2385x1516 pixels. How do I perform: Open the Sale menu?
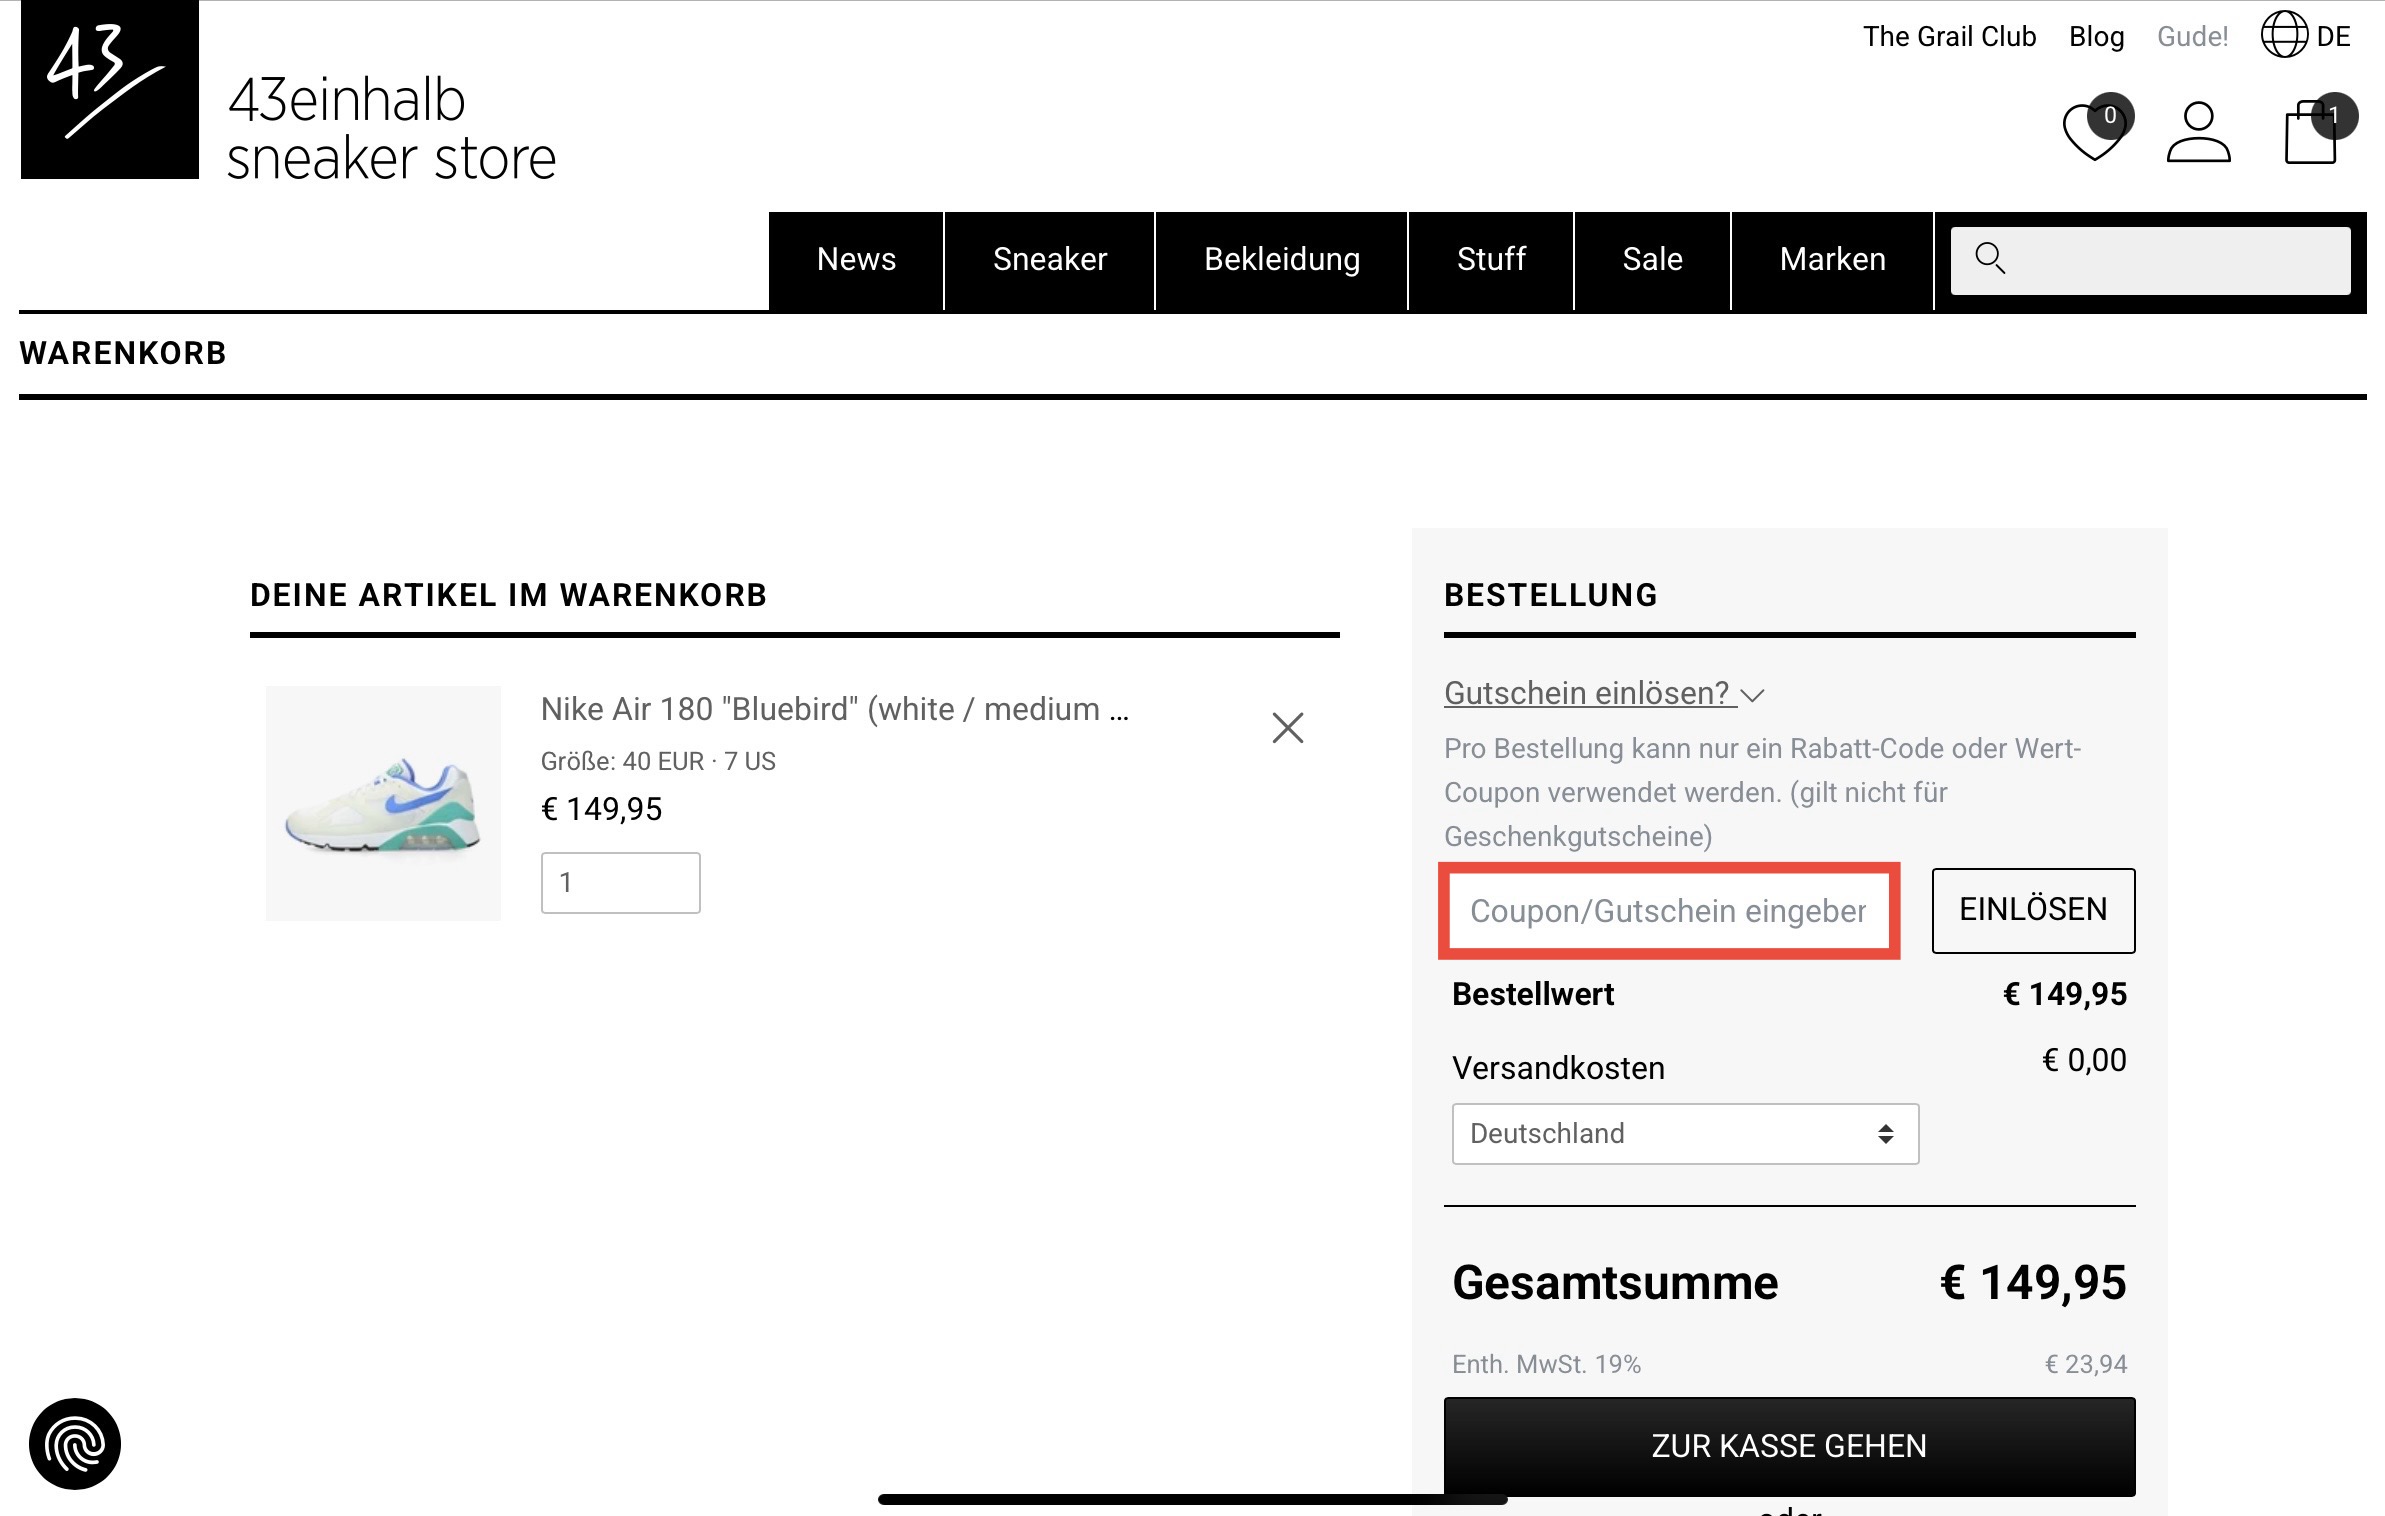1652,260
